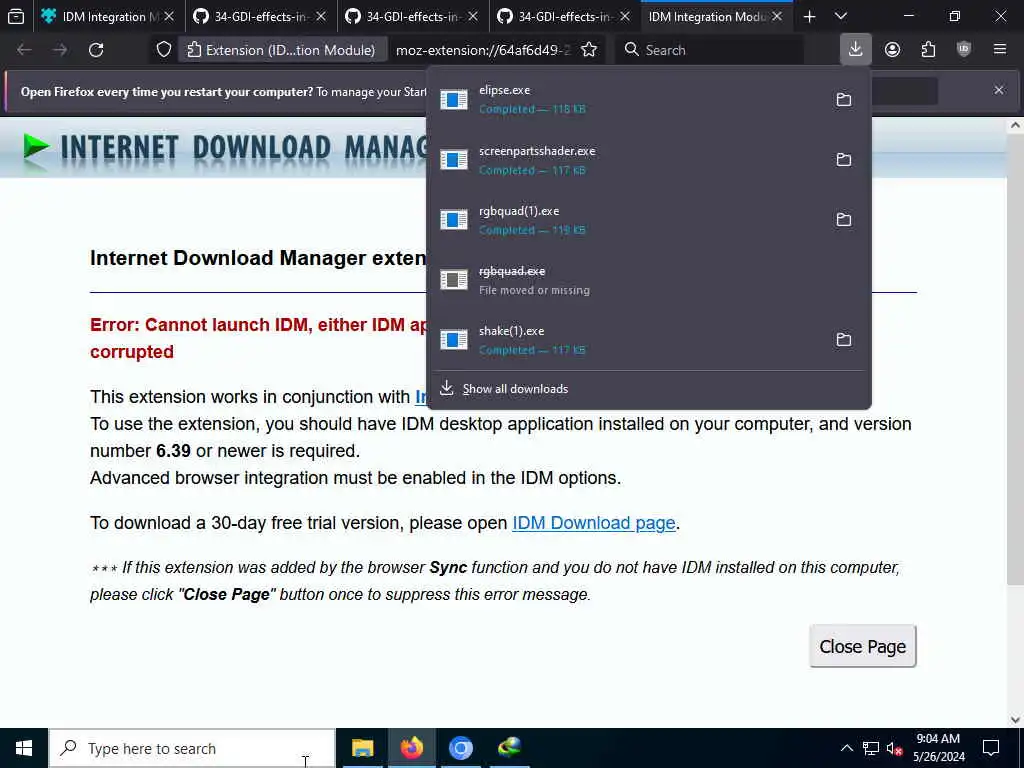Image resolution: width=1024 pixels, height=768 pixels.
Task: Dismiss the Open Firefox startup notification
Action: pyautogui.click(x=999, y=90)
